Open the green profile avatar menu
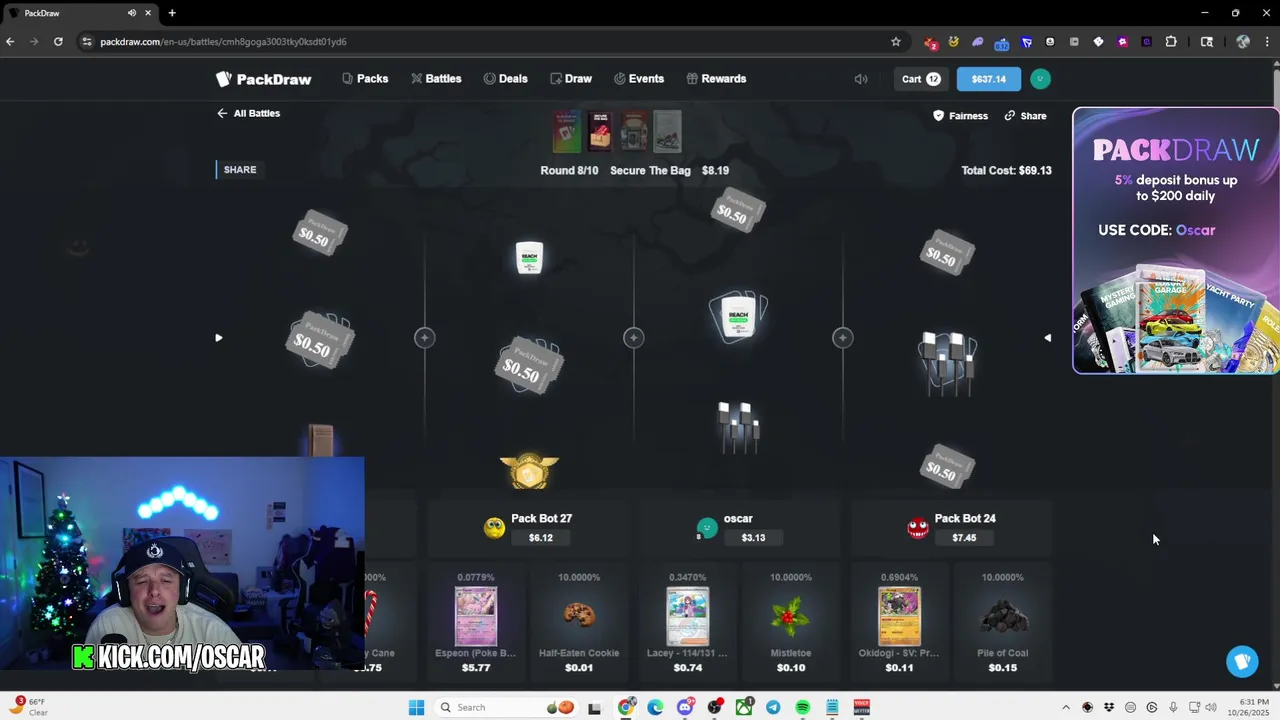This screenshot has width=1280, height=720. (1040, 79)
